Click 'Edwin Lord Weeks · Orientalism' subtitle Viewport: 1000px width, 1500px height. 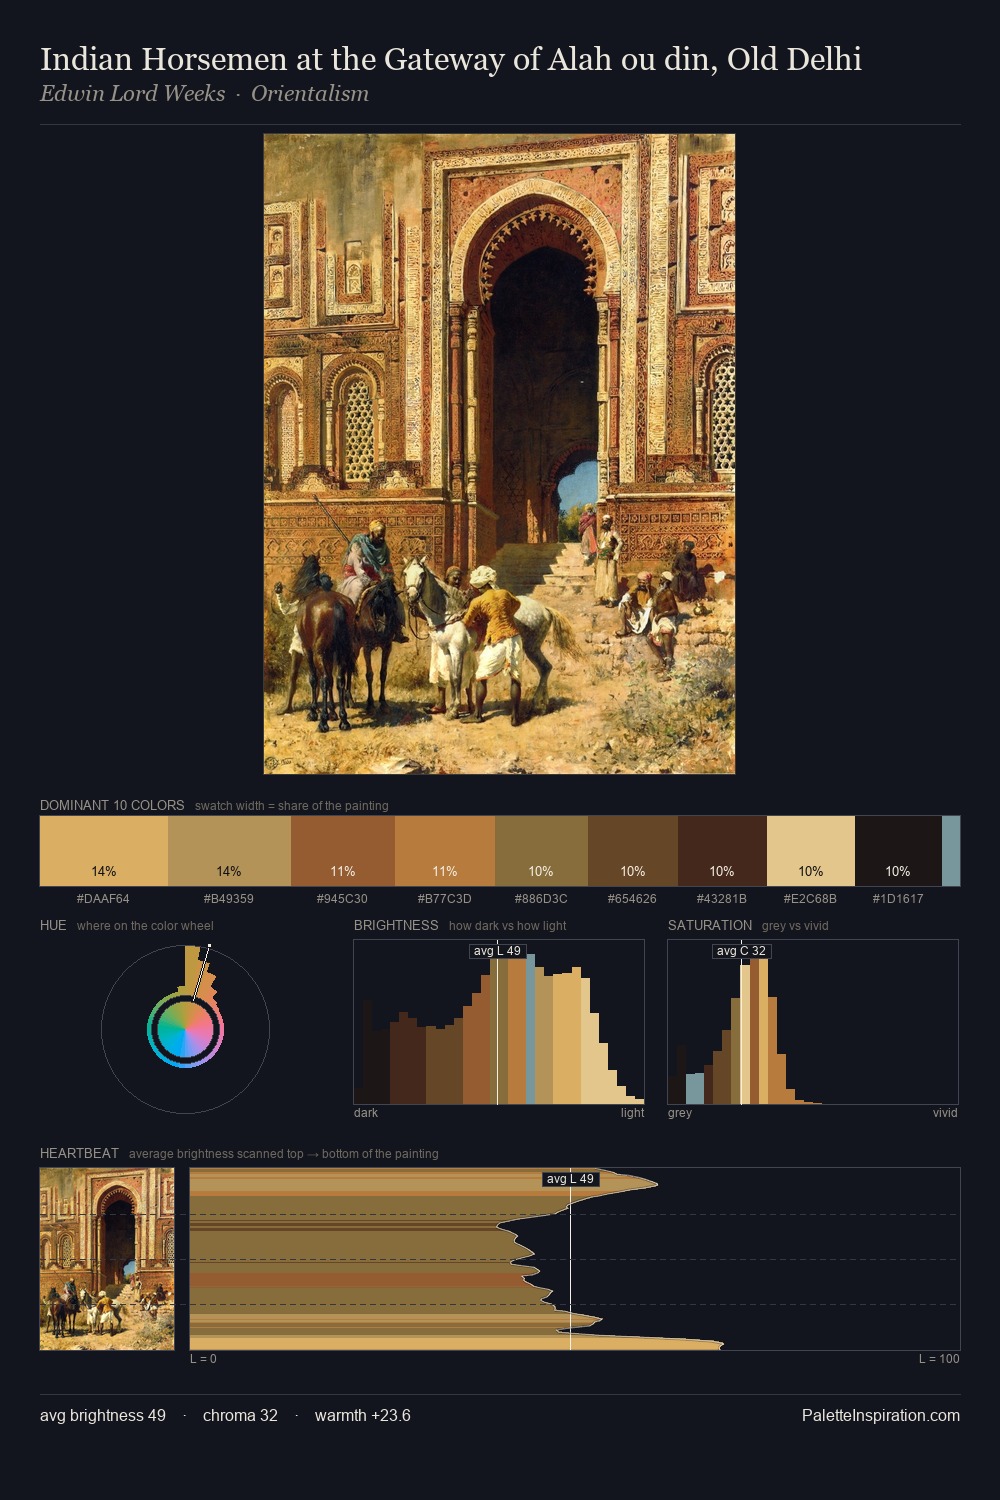(x=205, y=94)
